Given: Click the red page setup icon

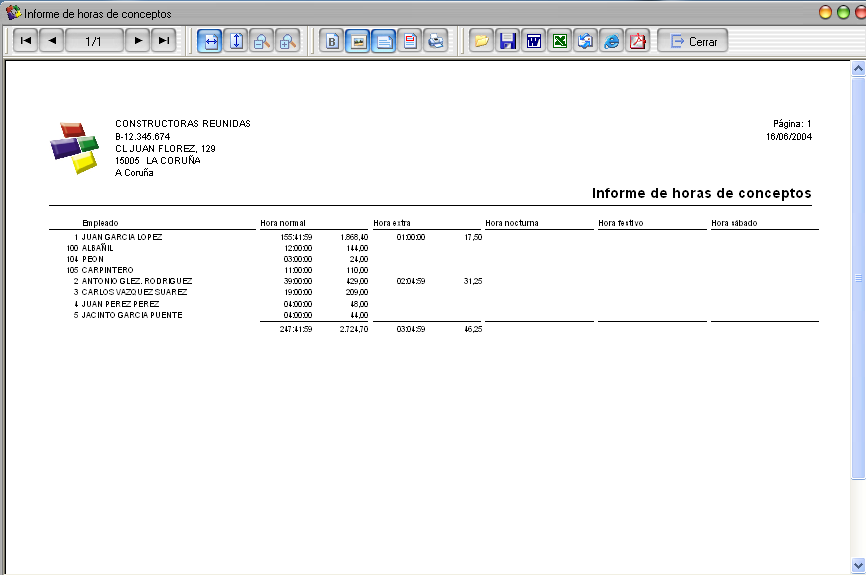Looking at the screenshot, I should click(x=410, y=41).
